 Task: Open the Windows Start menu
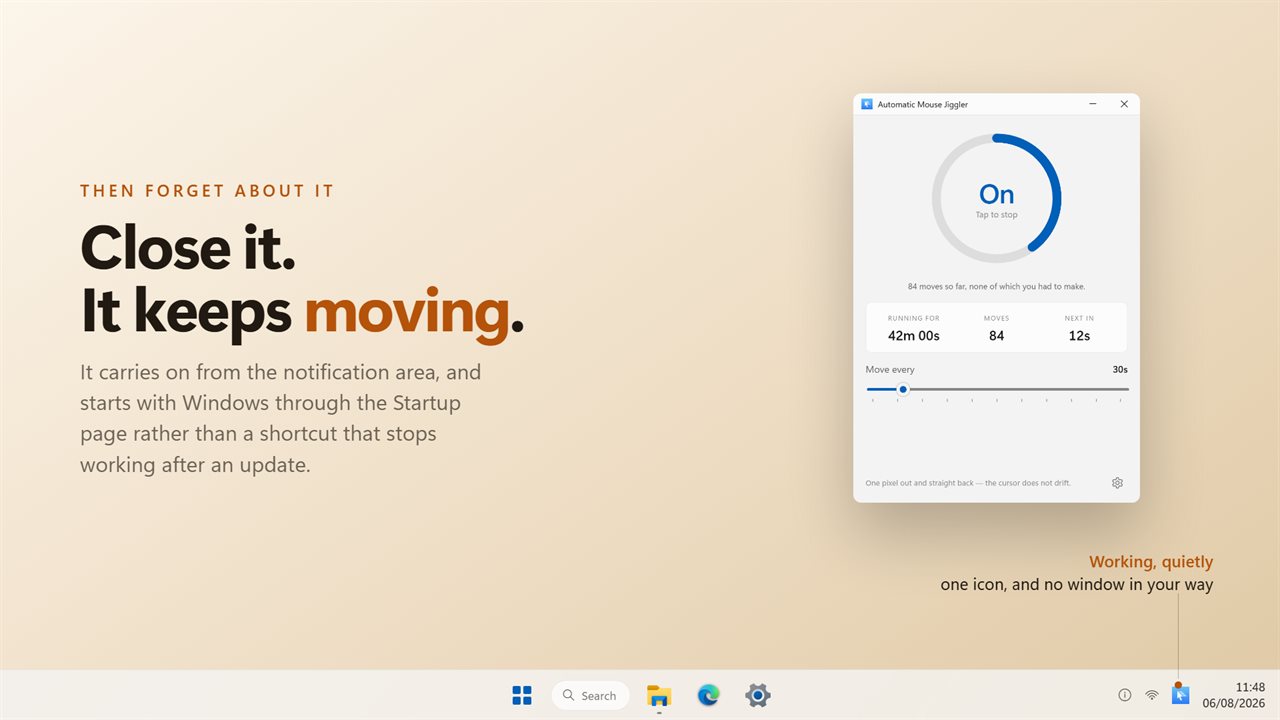tap(521, 695)
